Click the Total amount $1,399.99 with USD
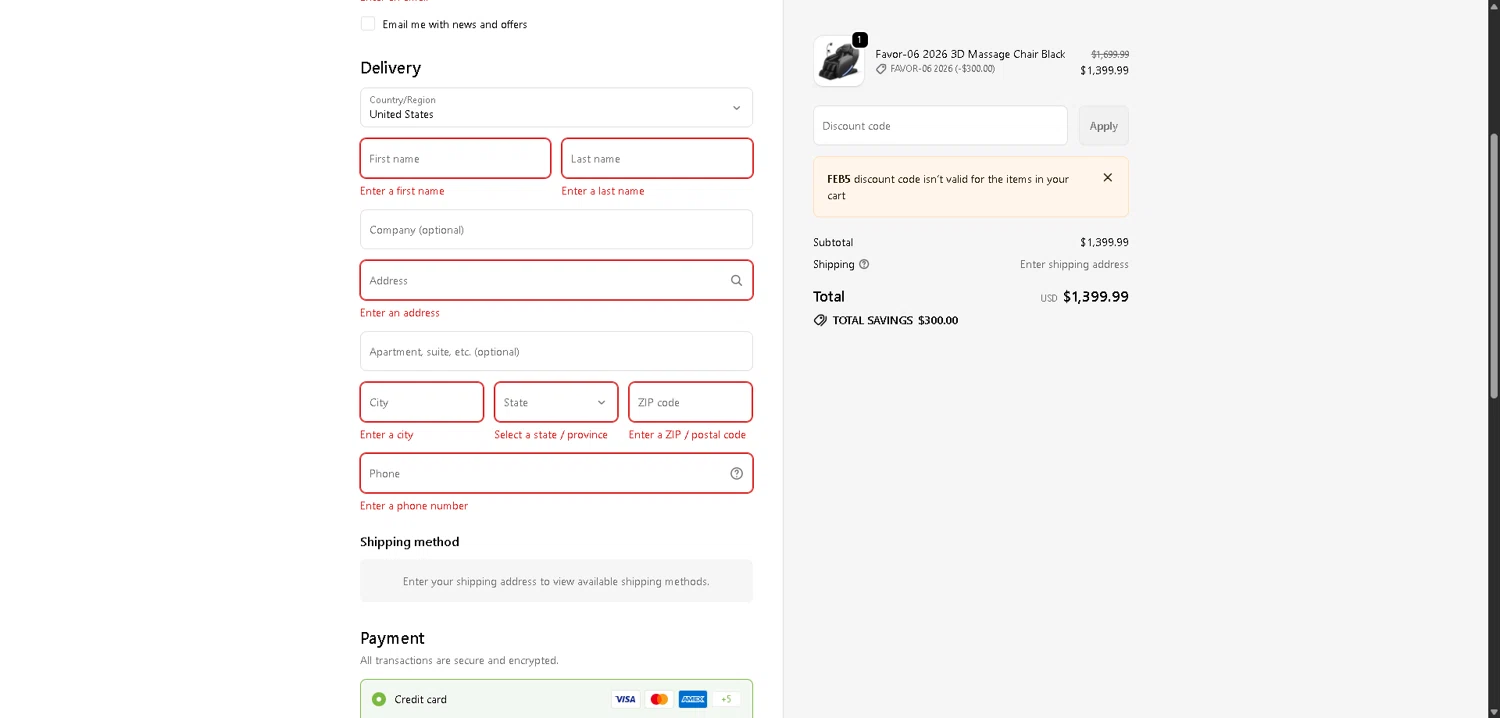This screenshot has height=718, width=1500. [1084, 297]
